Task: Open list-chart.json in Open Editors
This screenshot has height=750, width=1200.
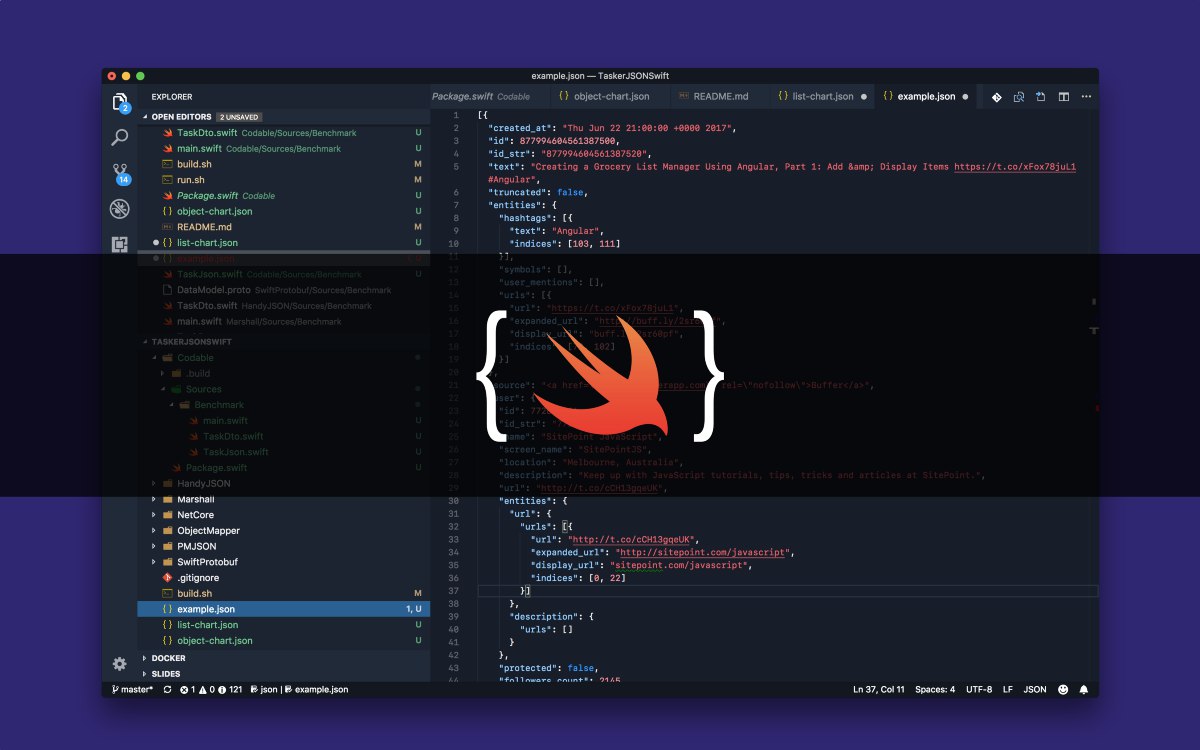Action: [284, 243]
